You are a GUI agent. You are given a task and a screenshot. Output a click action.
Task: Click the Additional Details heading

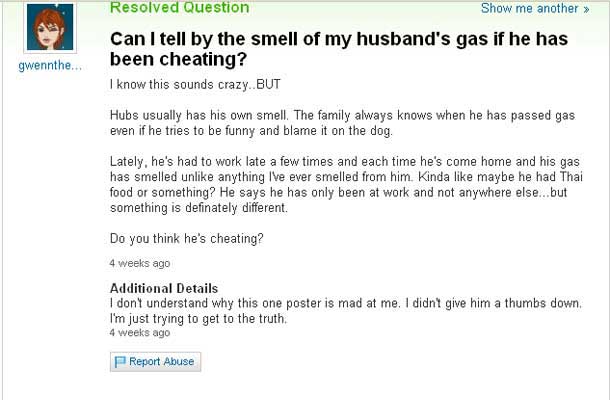pyautogui.click(x=163, y=288)
